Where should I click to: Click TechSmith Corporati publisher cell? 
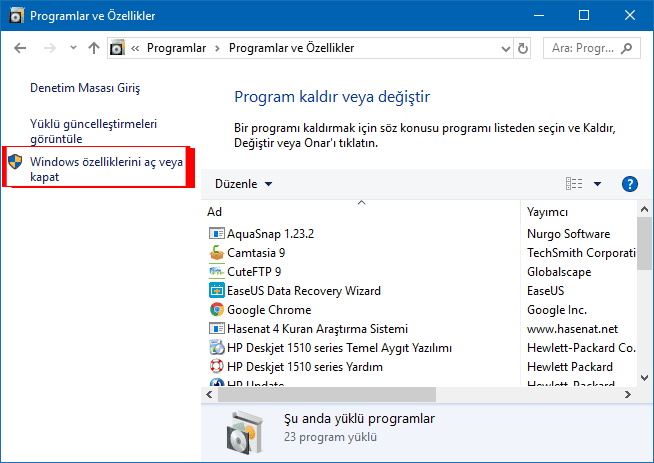(581, 253)
